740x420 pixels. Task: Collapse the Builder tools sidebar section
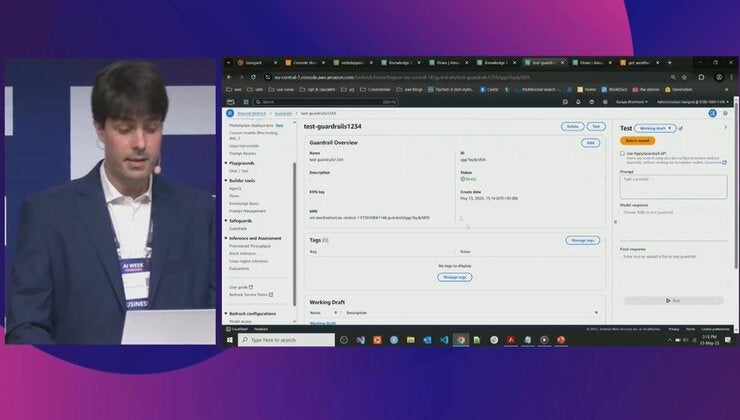point(226,181)
